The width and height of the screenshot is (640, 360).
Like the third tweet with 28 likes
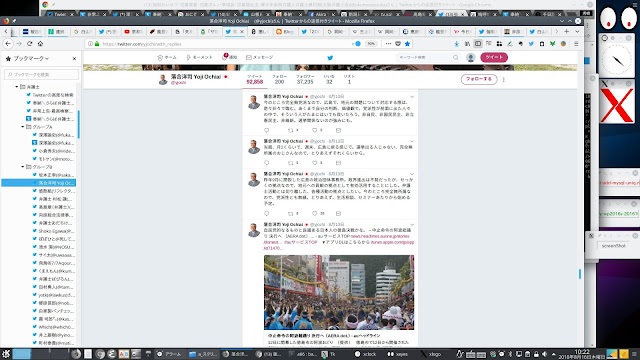point(315,213)
